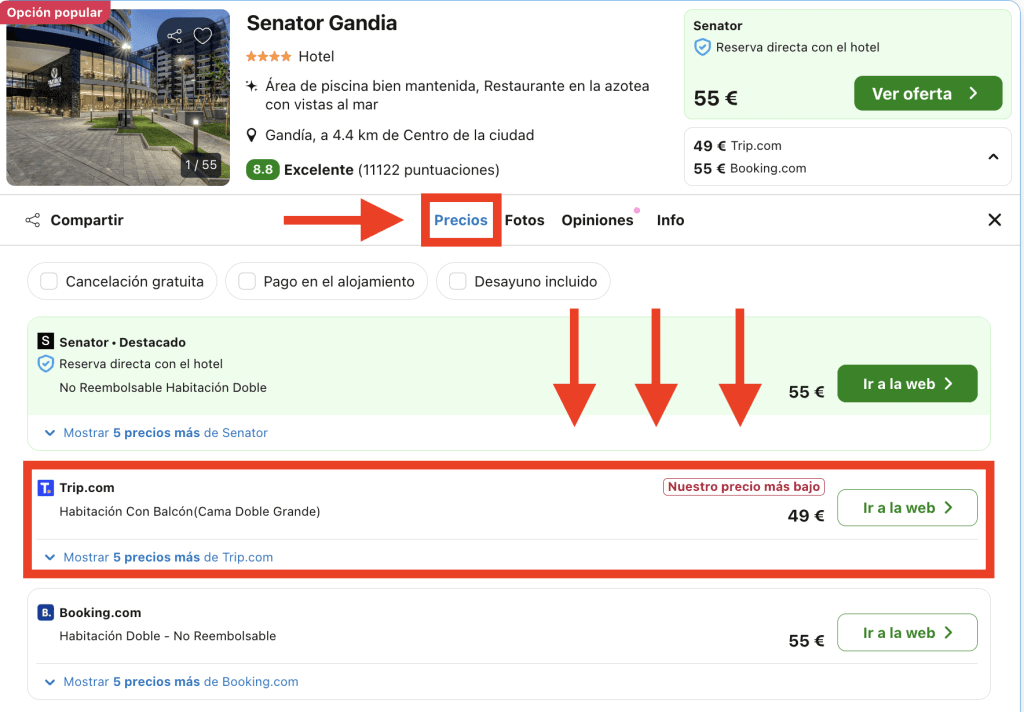Check Pago en el alojamiento filter
The width and height of the screenshot is (1024, 712).
pyautogui.click(x=246, y=282)
